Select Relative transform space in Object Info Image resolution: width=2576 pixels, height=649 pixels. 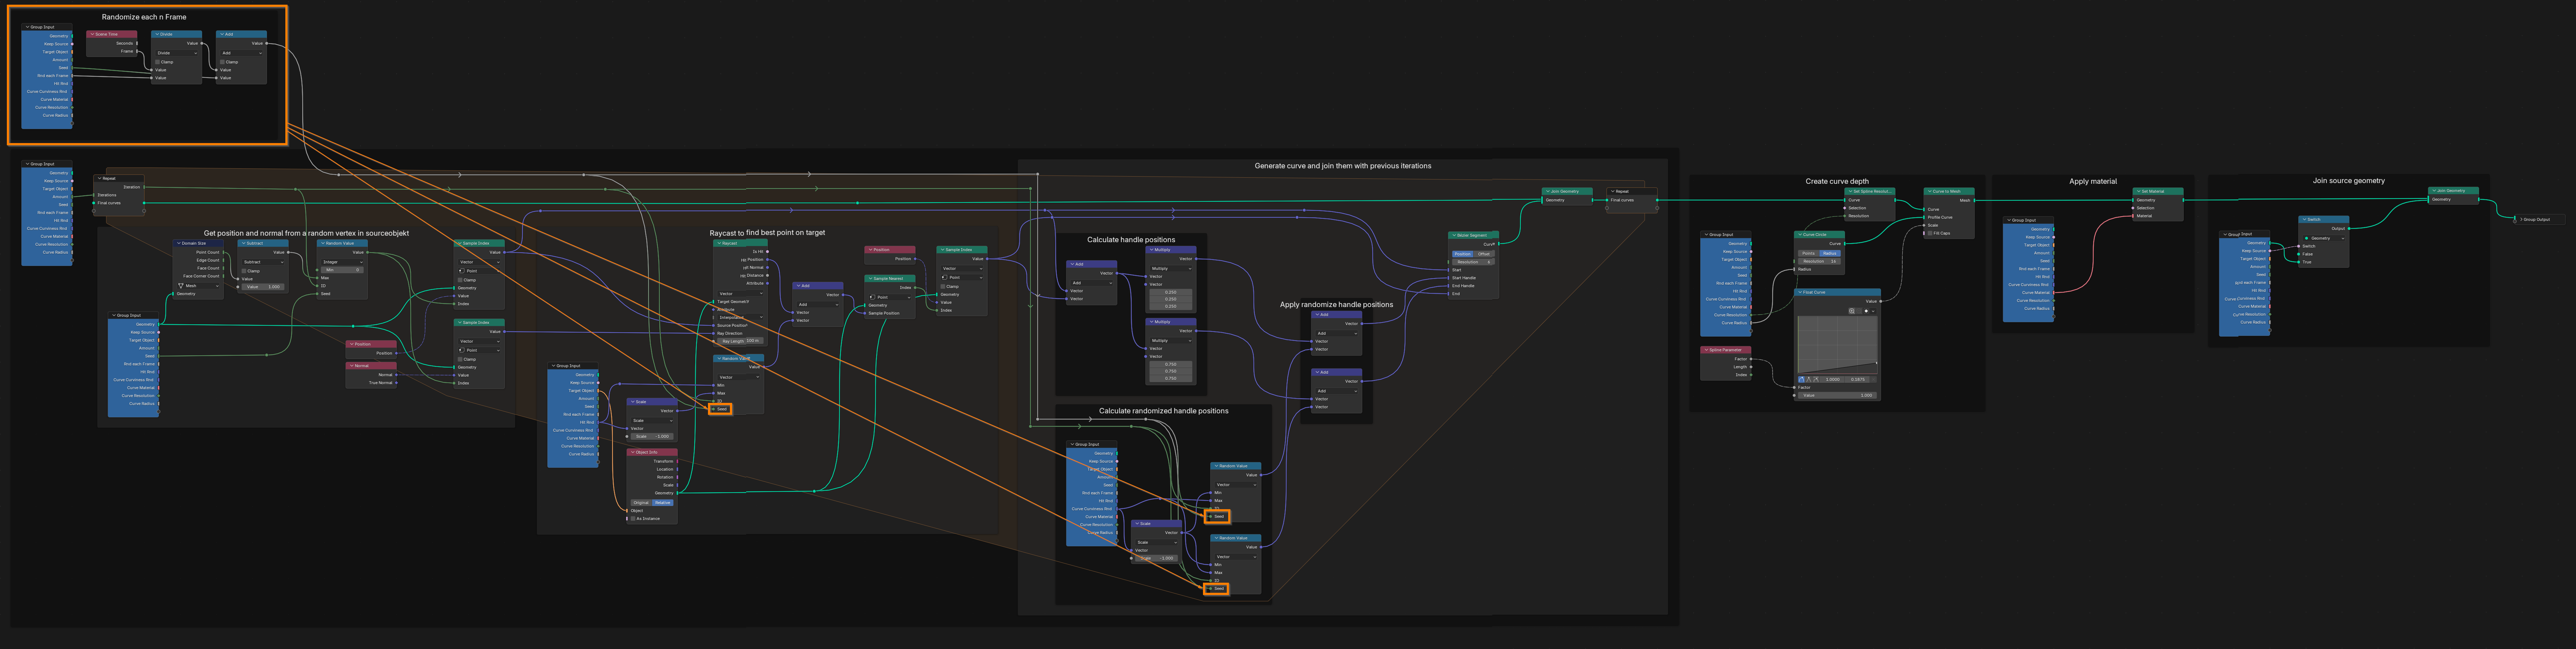tap(663, 503)
